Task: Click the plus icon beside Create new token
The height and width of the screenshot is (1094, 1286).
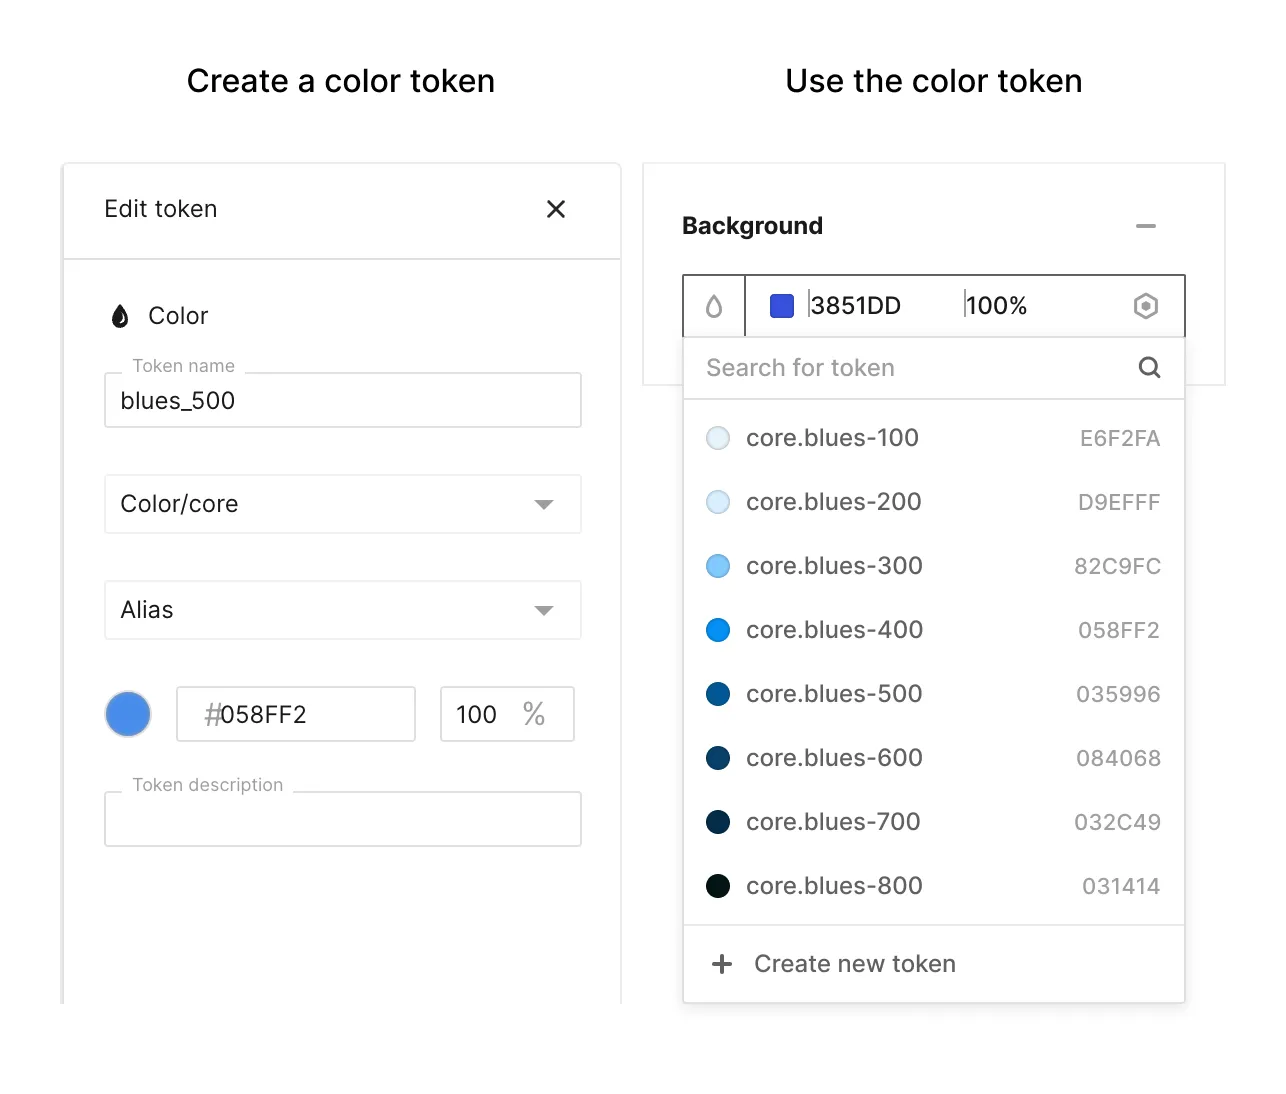Action: (x=722, y=964)
